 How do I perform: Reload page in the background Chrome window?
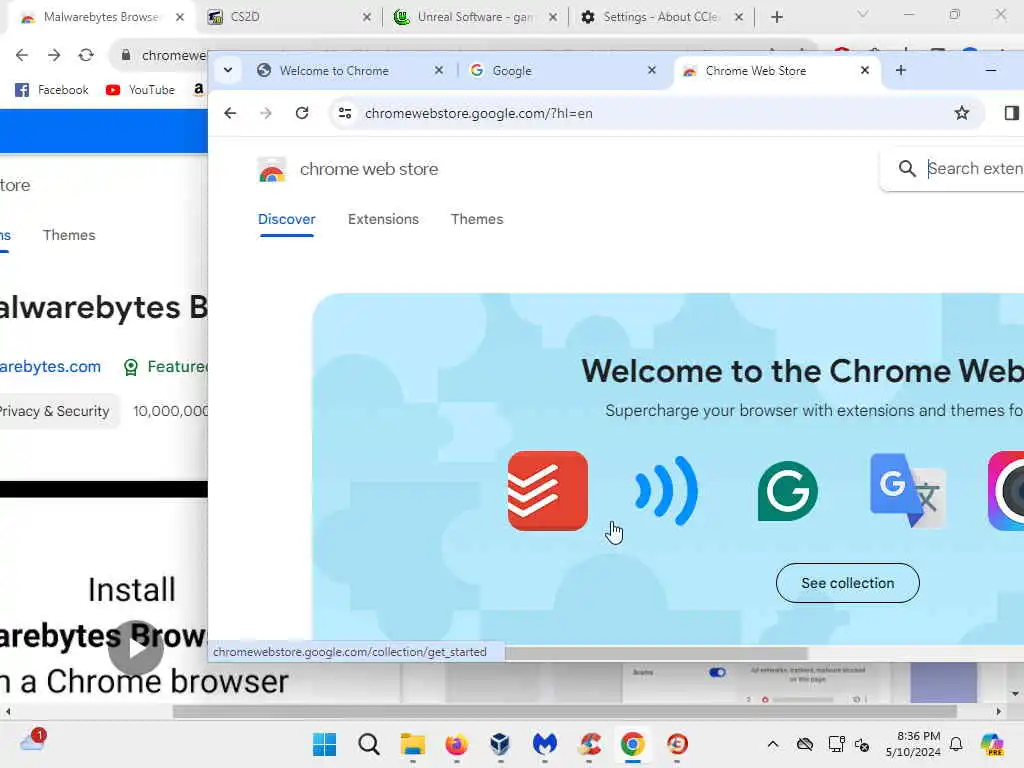pyautogui.click(x=86, y=55)
